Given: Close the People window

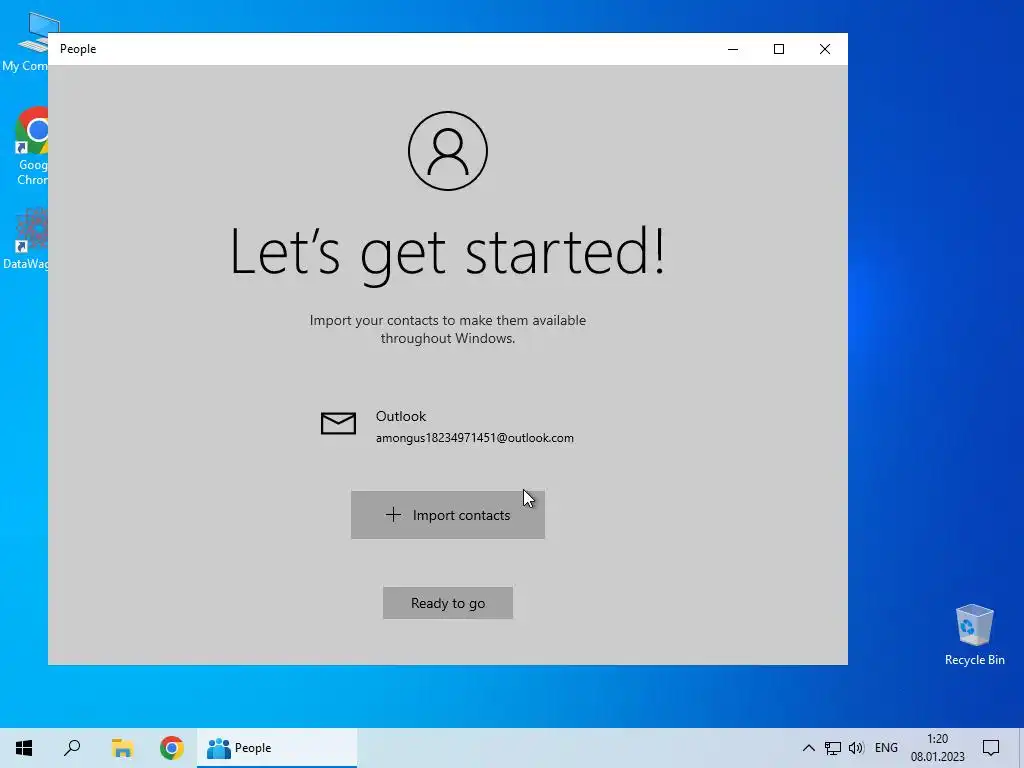Looking at the screenshot, I should coord(825,49).
